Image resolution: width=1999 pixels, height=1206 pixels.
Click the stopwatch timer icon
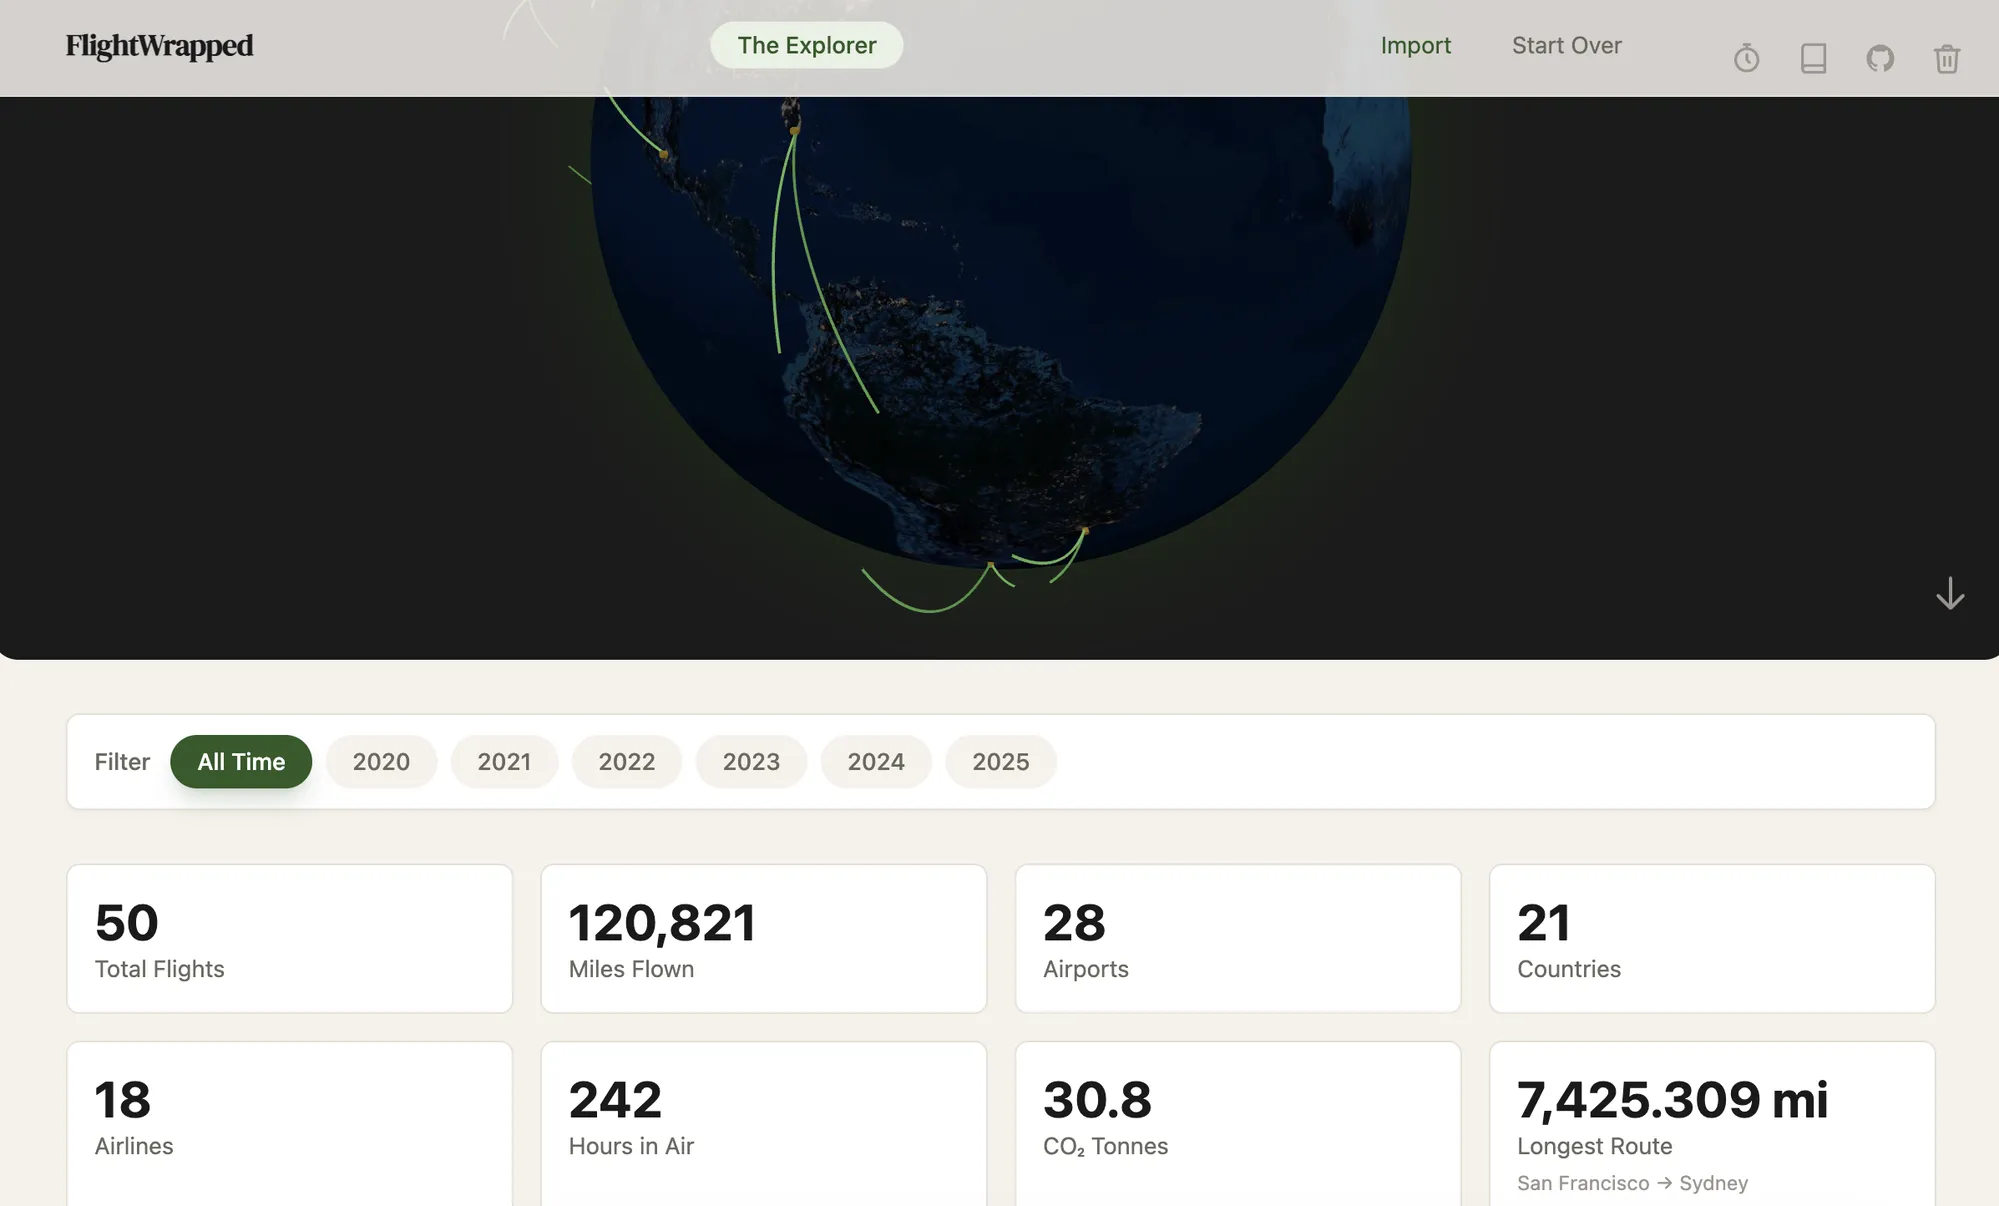[1746, 59]
